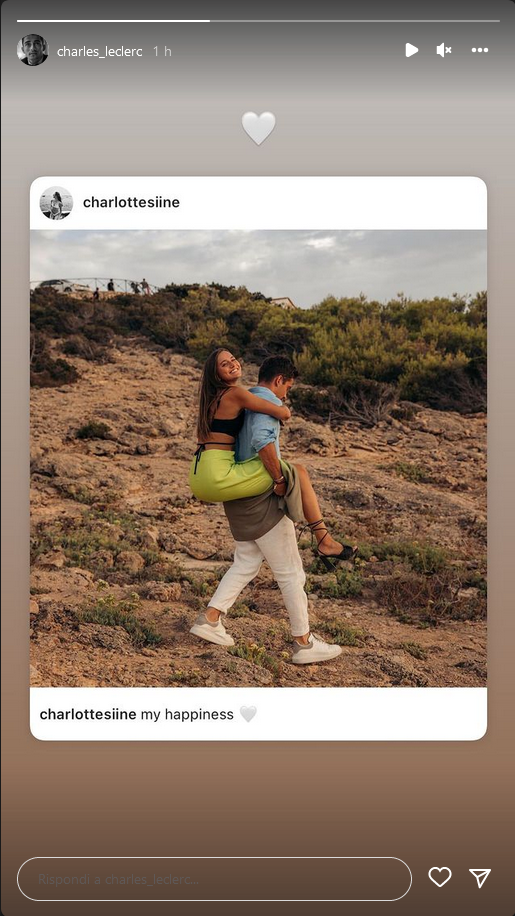Open charlottesiine avatar in shared post header

pyautogui.click(x=56, y=203)
